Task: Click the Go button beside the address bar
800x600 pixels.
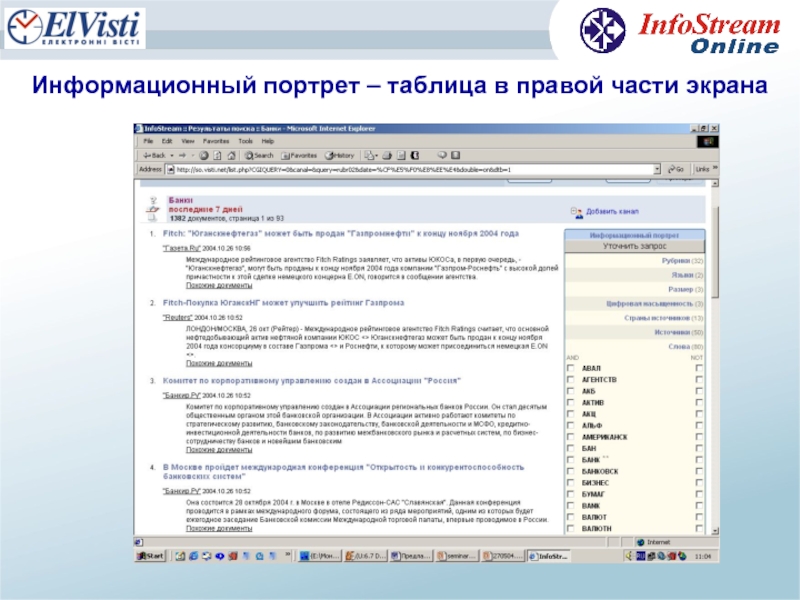Action: (x=677, y=169)
